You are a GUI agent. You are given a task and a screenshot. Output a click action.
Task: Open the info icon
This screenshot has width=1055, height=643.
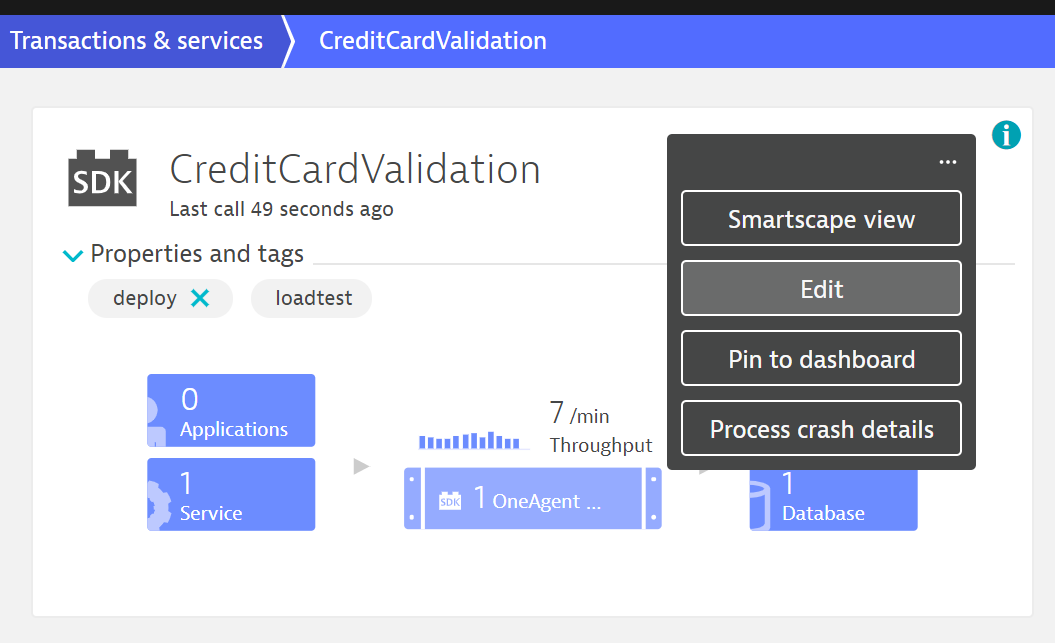(x=1006, y=135)
